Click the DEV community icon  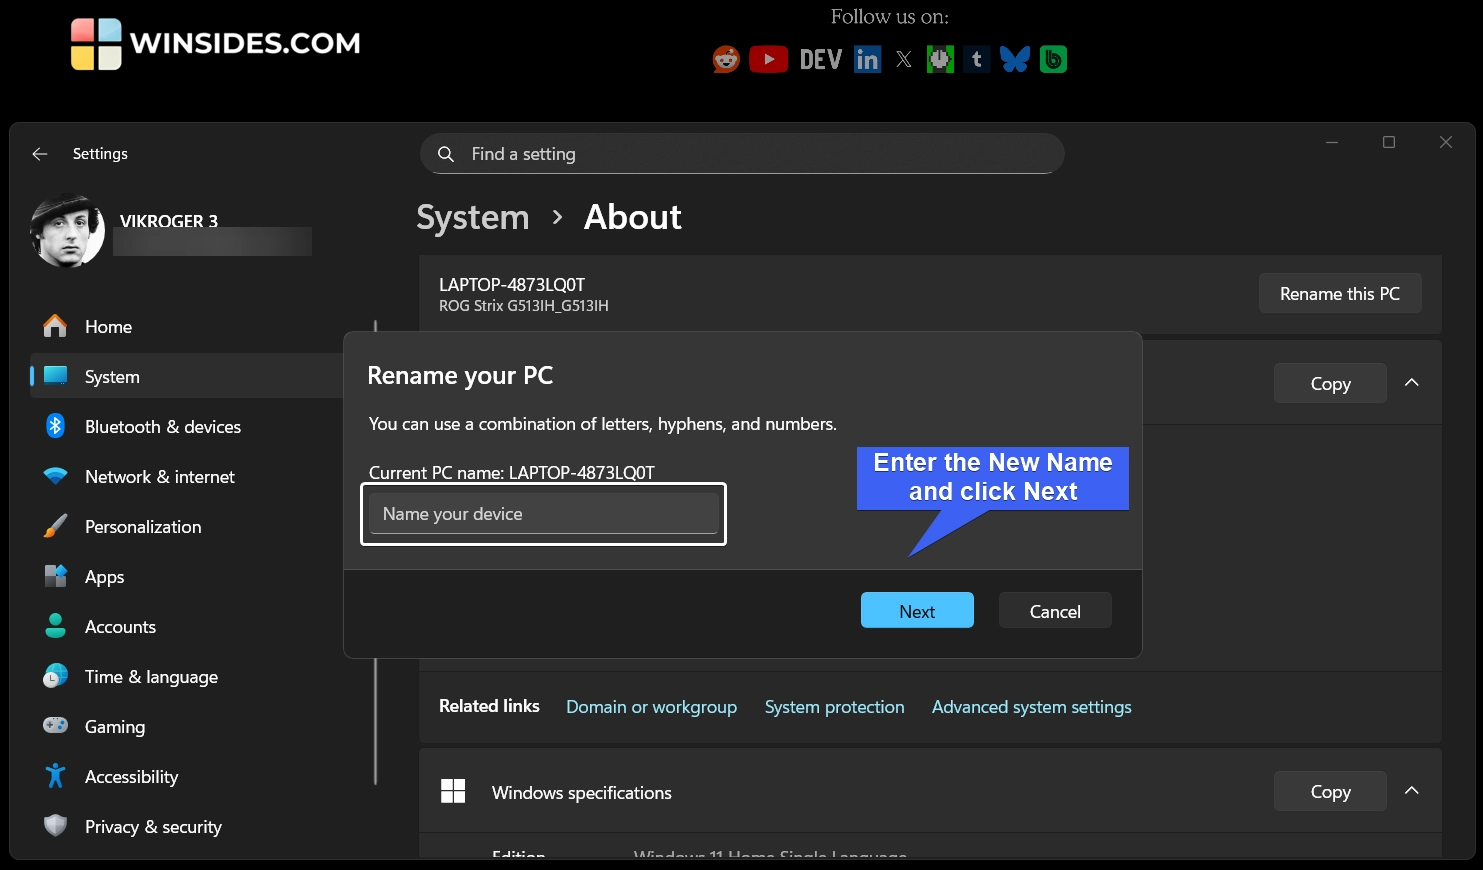[820, 59]
